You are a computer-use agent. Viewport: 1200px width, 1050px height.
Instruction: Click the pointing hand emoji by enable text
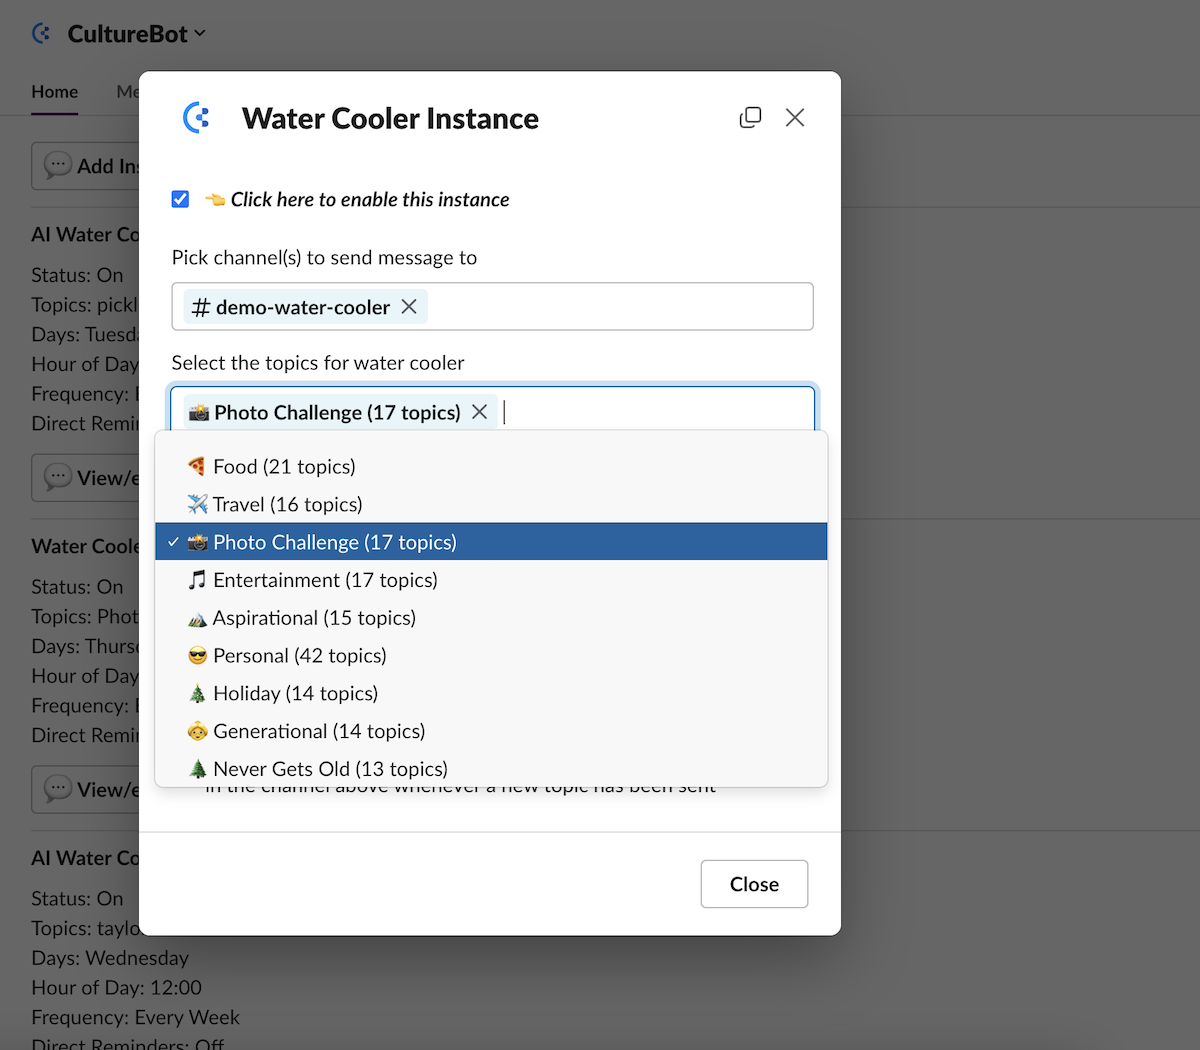pos(214,200)
